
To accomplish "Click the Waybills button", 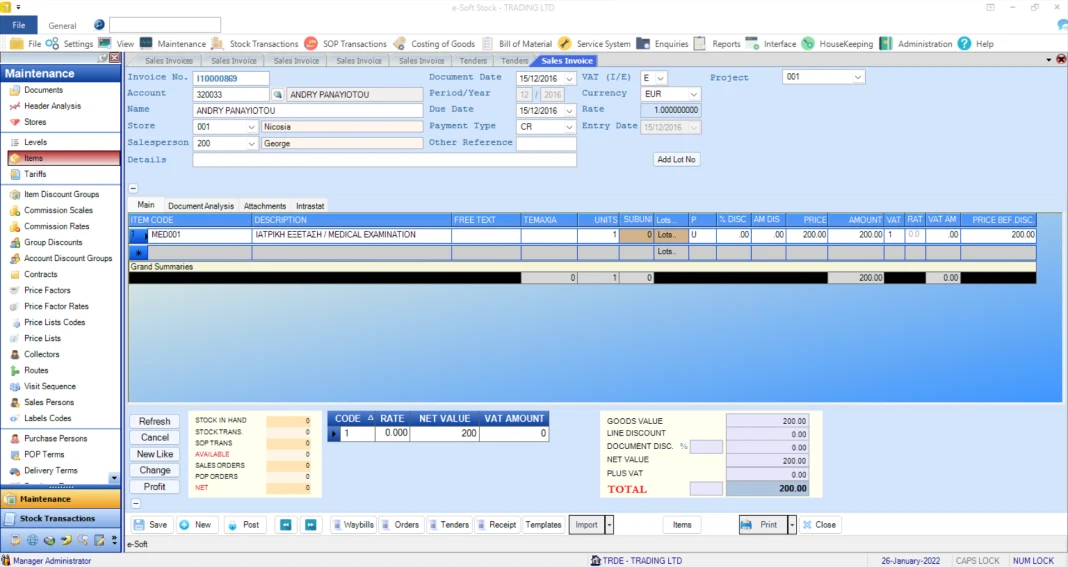I will (x=353, y=525).
